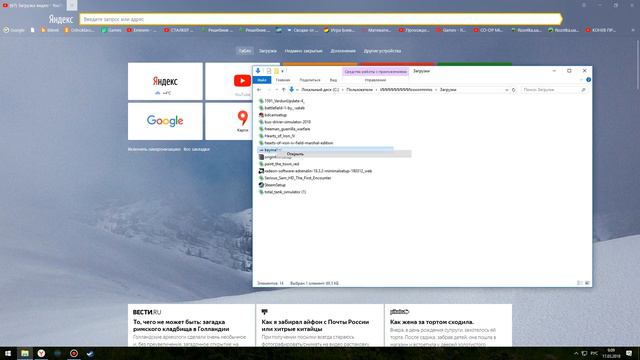
Task: Click the New folder quick-access icon in title bar
Action: (276, 71)
